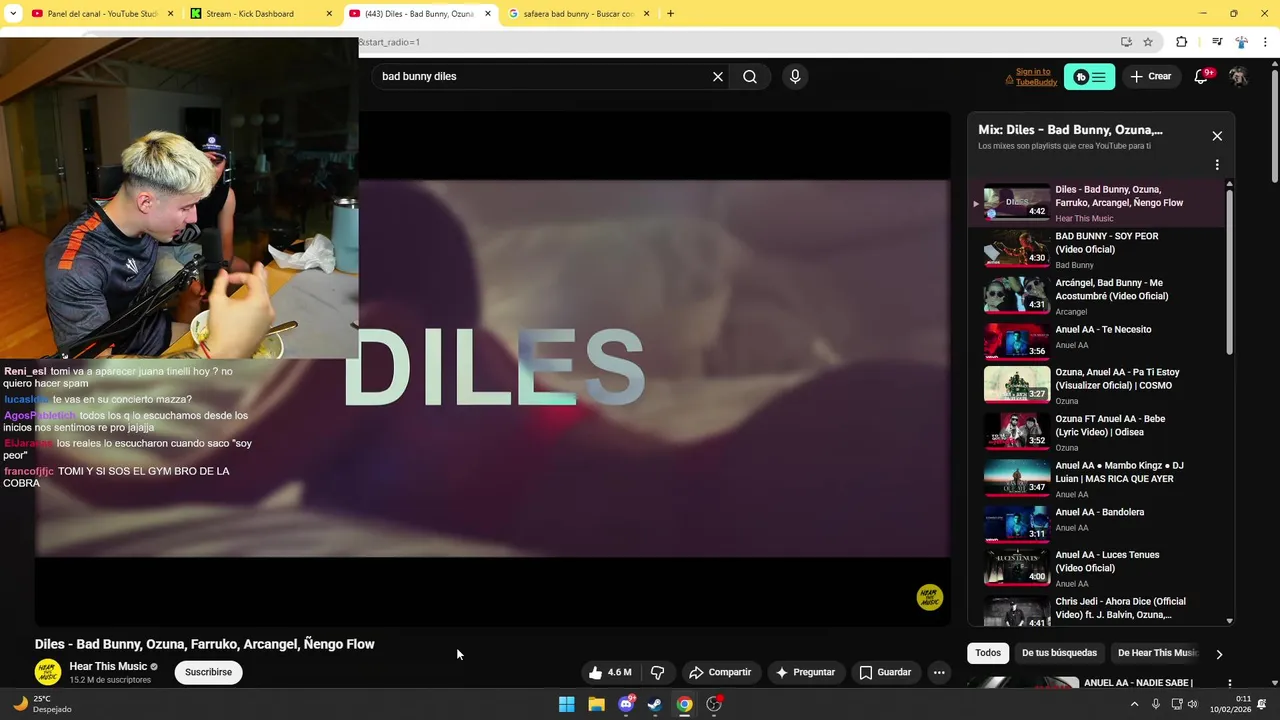Open more video actions ellipsis

(x=939, y=672)
